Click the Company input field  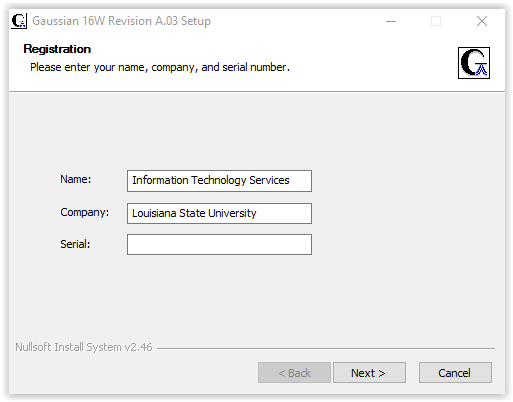pyautogui.click(x=219, y=213)
